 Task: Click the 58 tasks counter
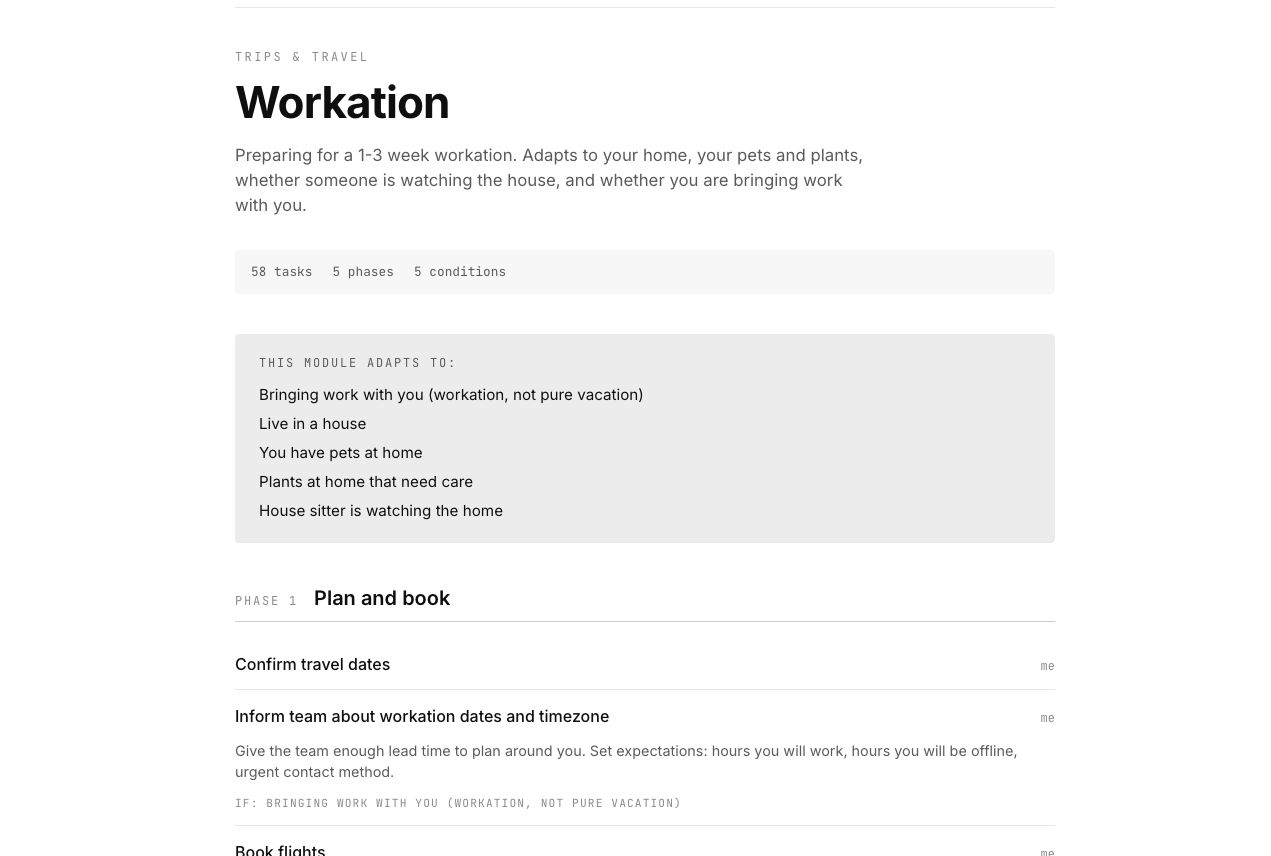click(281, 272)
